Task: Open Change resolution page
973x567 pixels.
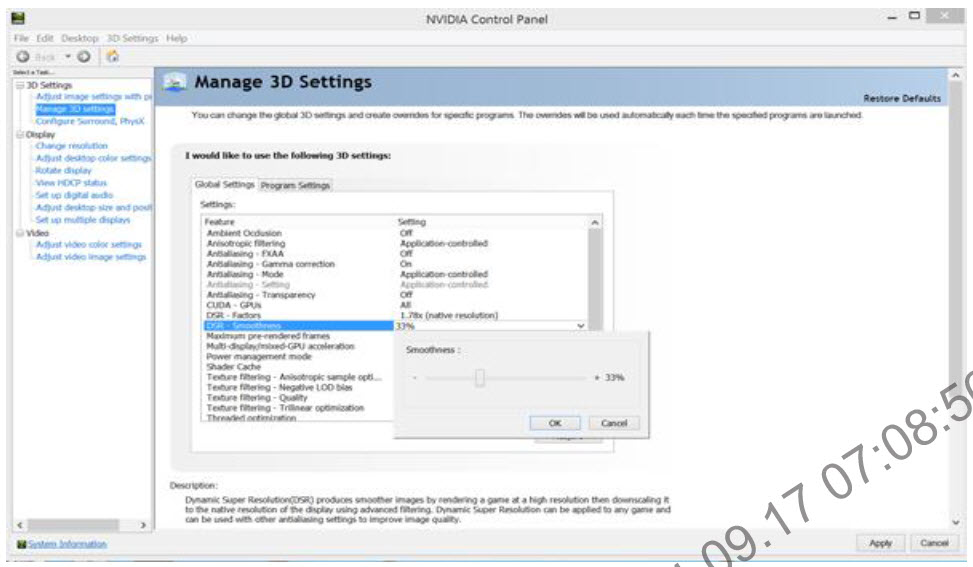Action: (x=71, y=146)
